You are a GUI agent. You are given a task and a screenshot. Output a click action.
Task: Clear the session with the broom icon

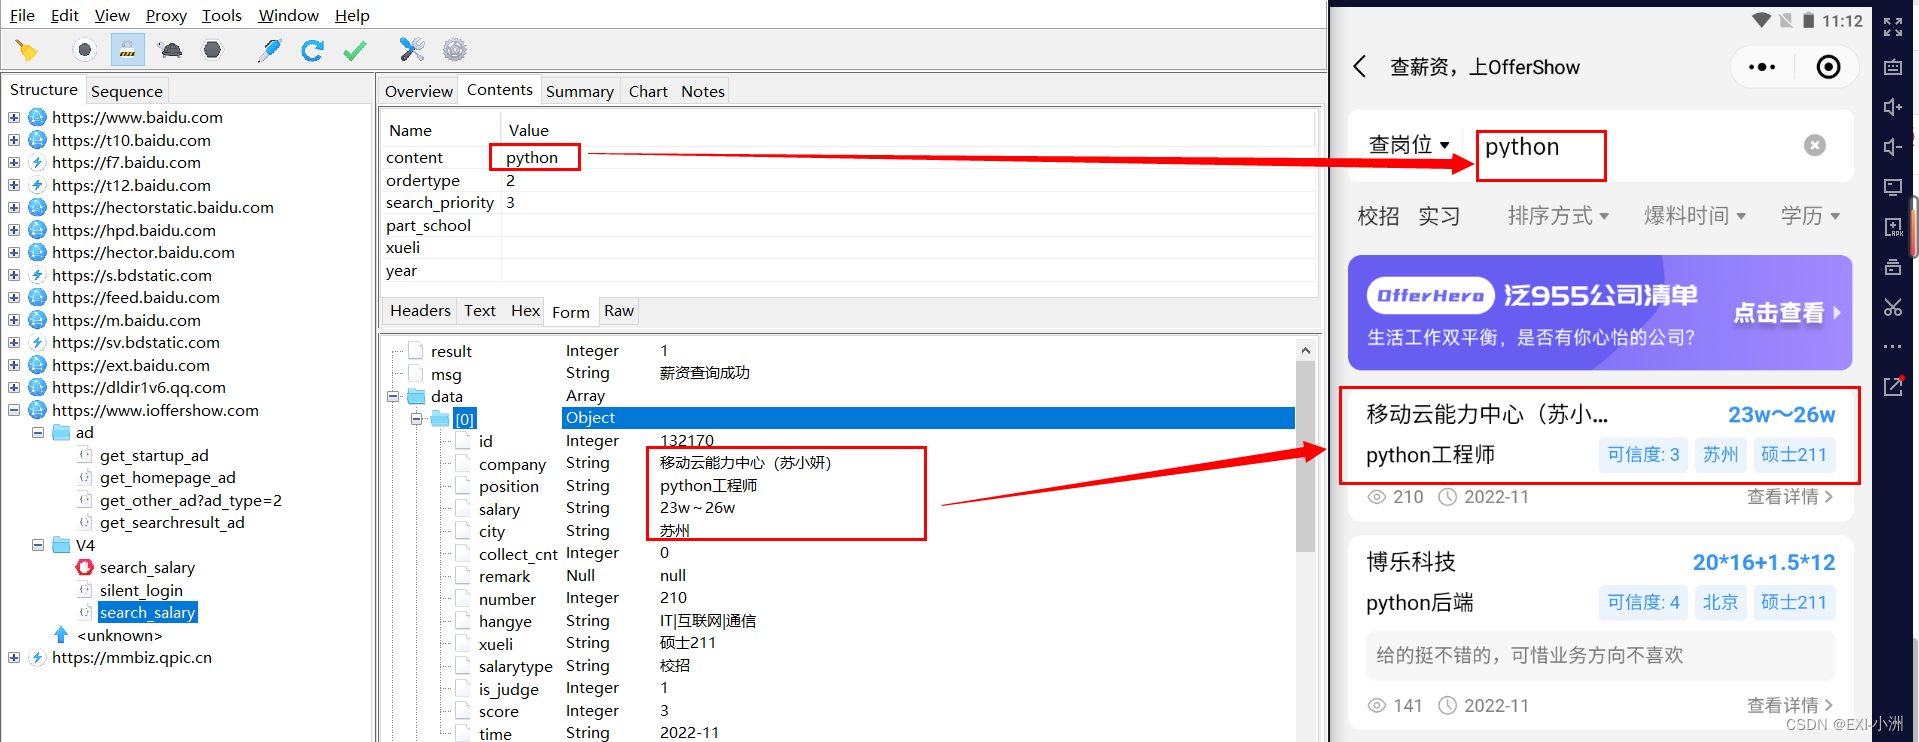(x=27, y=50)
